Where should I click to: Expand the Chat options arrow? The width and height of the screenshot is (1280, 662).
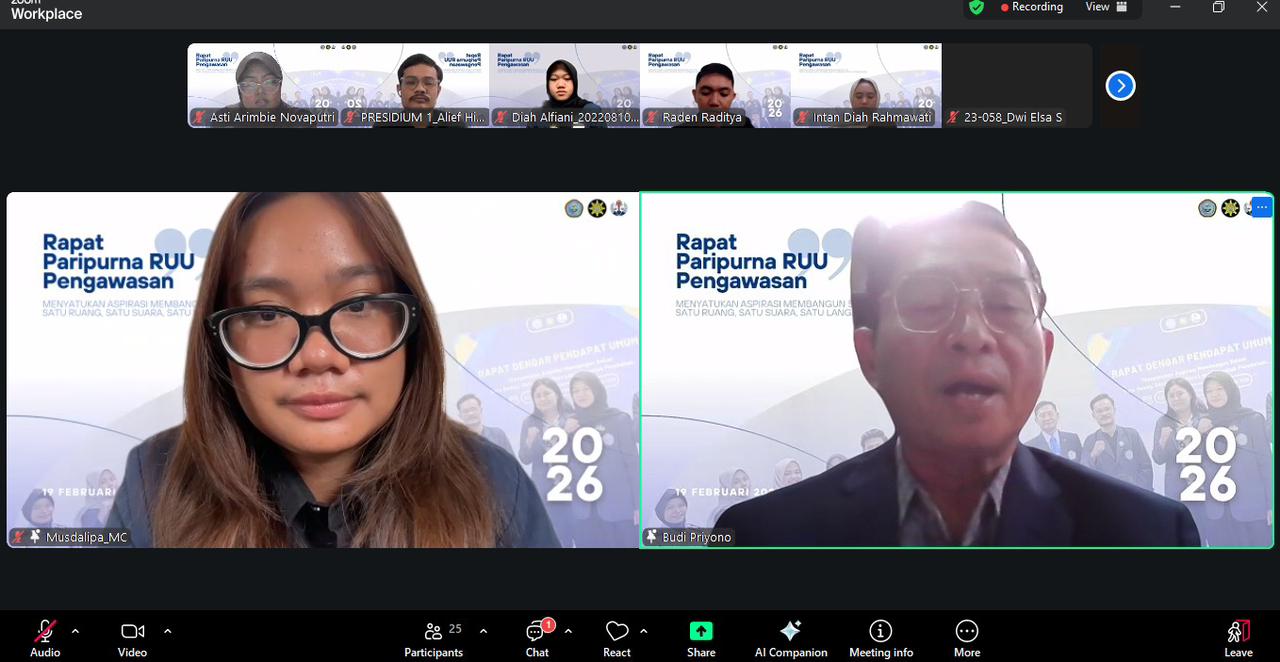point(568,631)
